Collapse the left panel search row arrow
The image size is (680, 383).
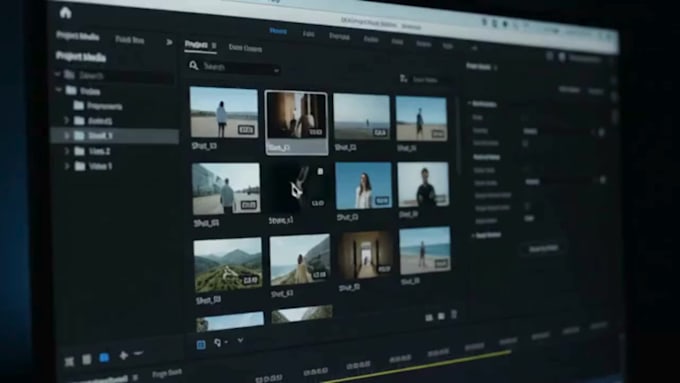point(58,74)
